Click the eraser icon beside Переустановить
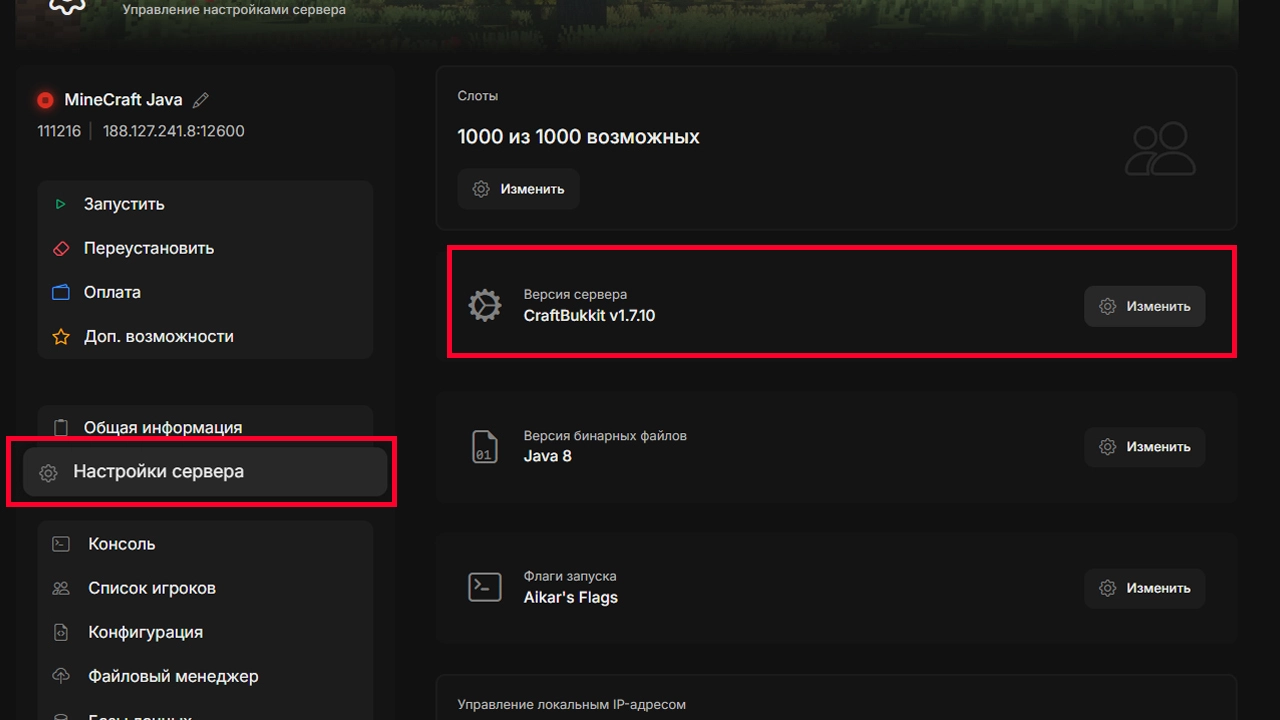This screenshot has height=720, width=1280. (61, 248)
